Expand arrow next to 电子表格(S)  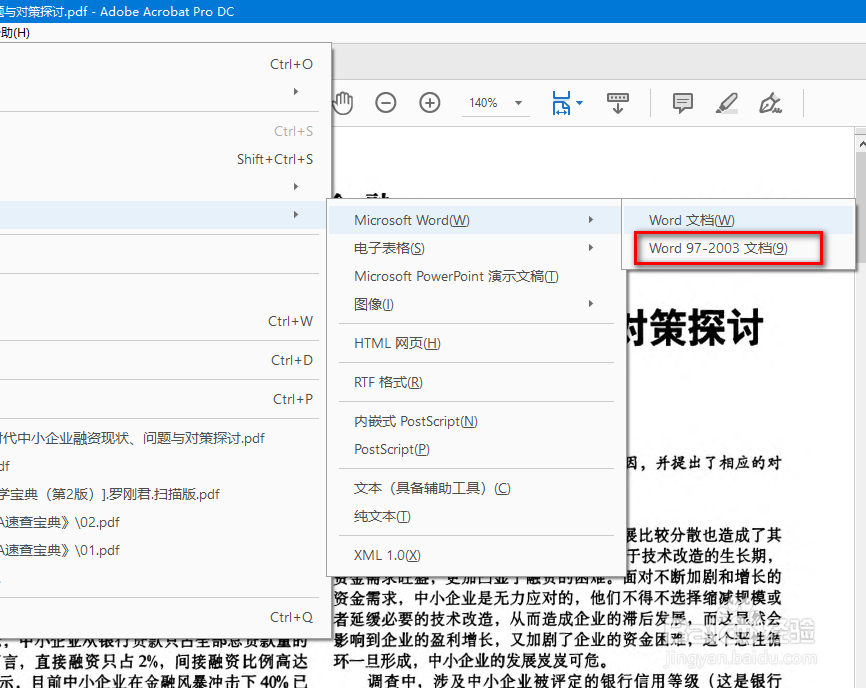(591, 248)
